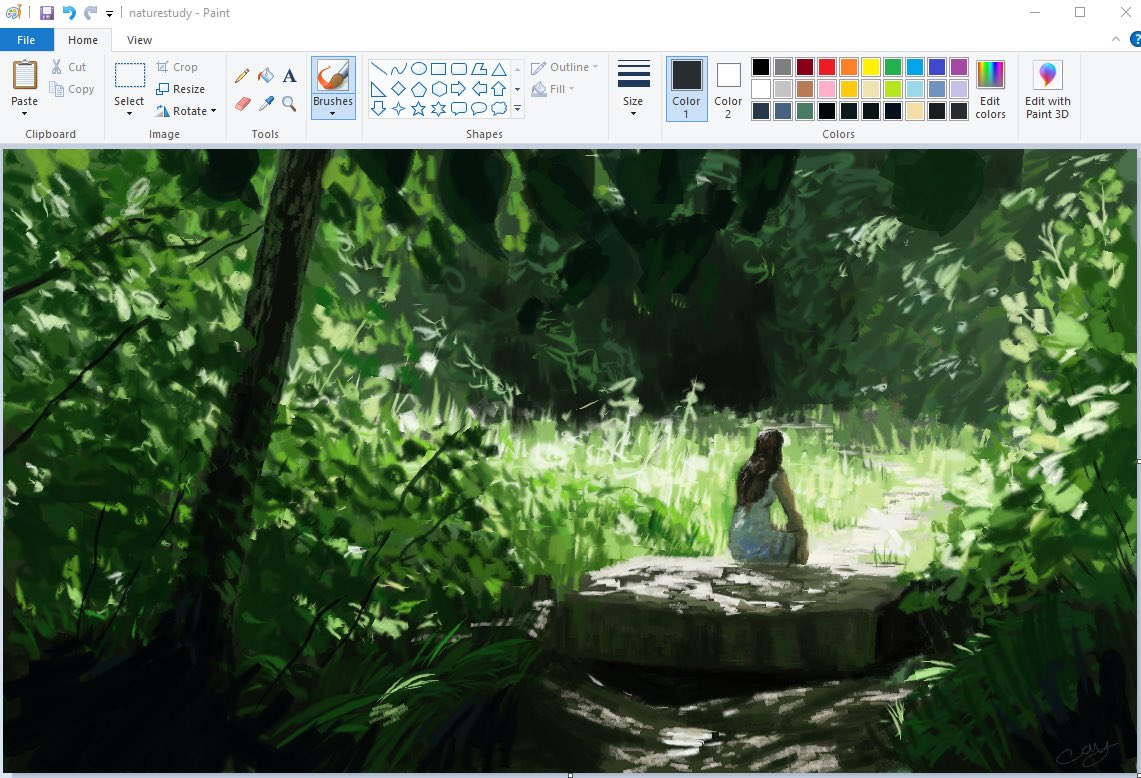Click Edit with Paint 3D
Viewport: 1141px width, 778px height.
tap(1047, 90)
